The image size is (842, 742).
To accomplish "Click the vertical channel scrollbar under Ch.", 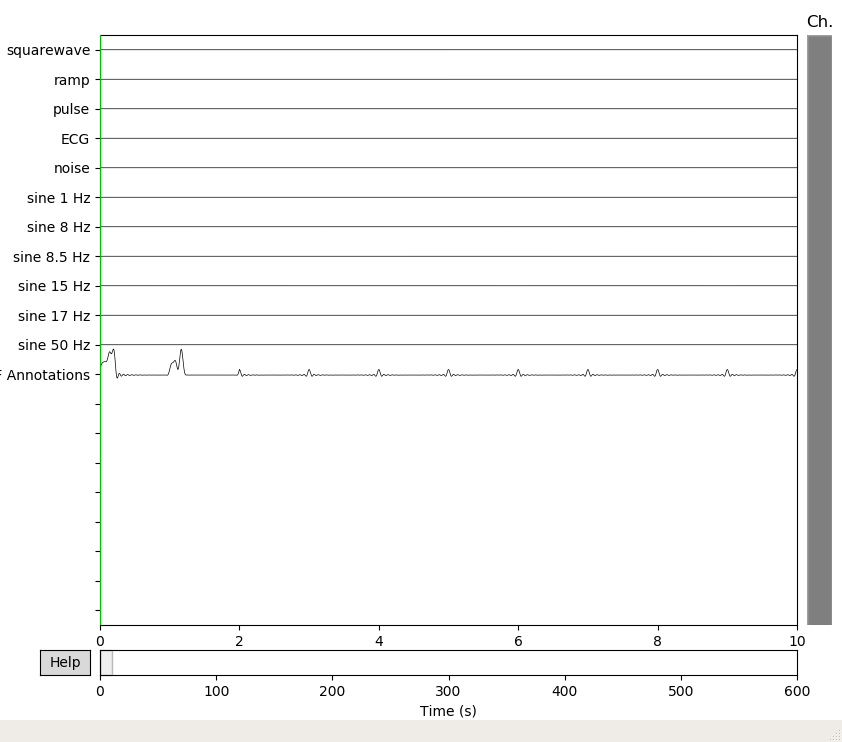I will 819,330.
